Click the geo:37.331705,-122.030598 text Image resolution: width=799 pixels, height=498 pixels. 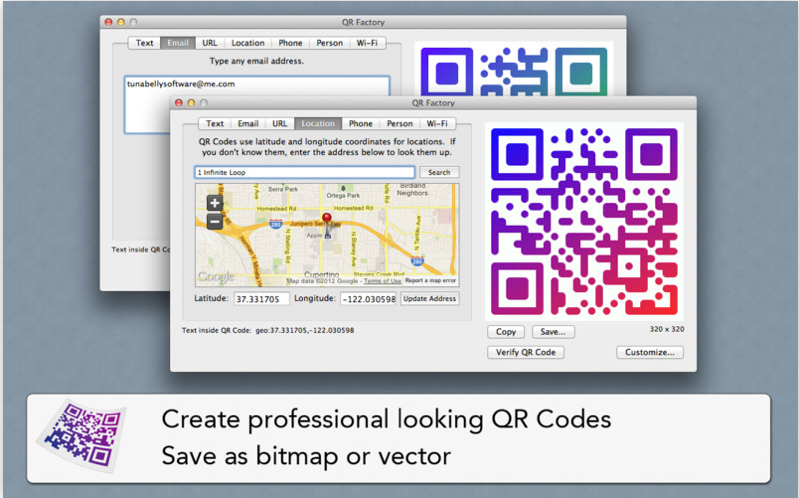click(305, 330)
